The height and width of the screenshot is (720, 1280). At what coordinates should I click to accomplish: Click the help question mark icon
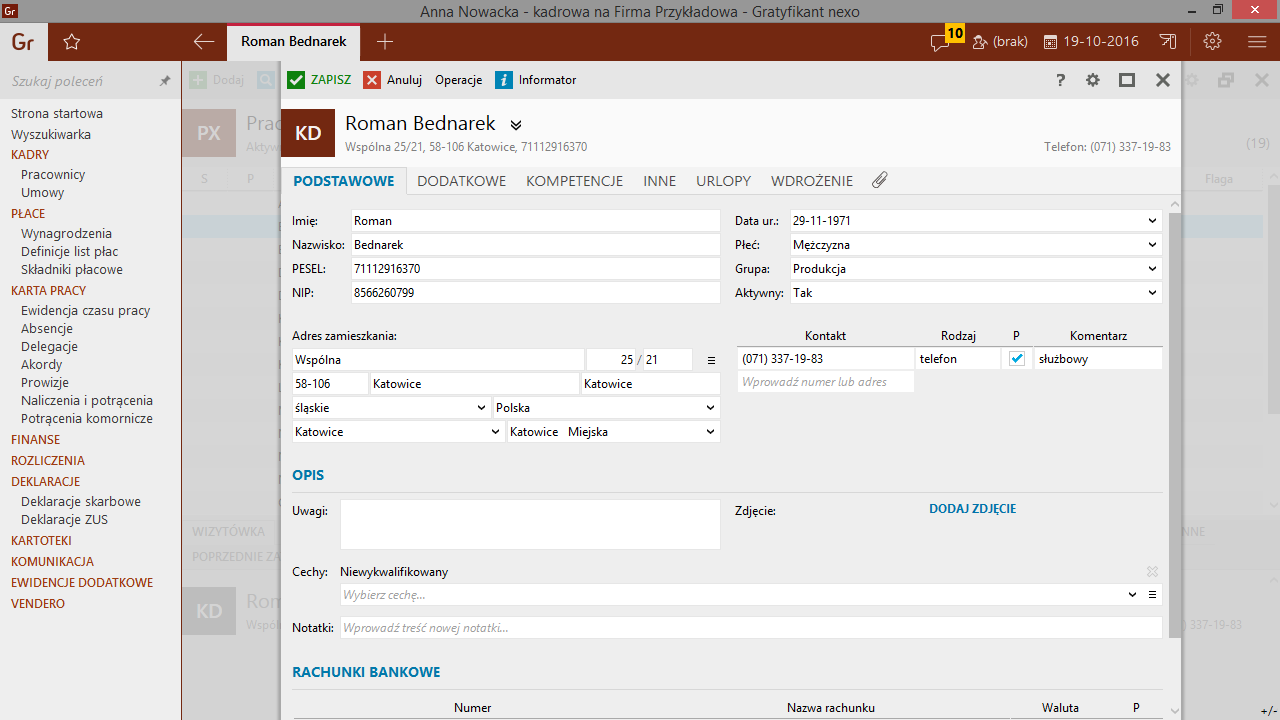coord(1061,80)
